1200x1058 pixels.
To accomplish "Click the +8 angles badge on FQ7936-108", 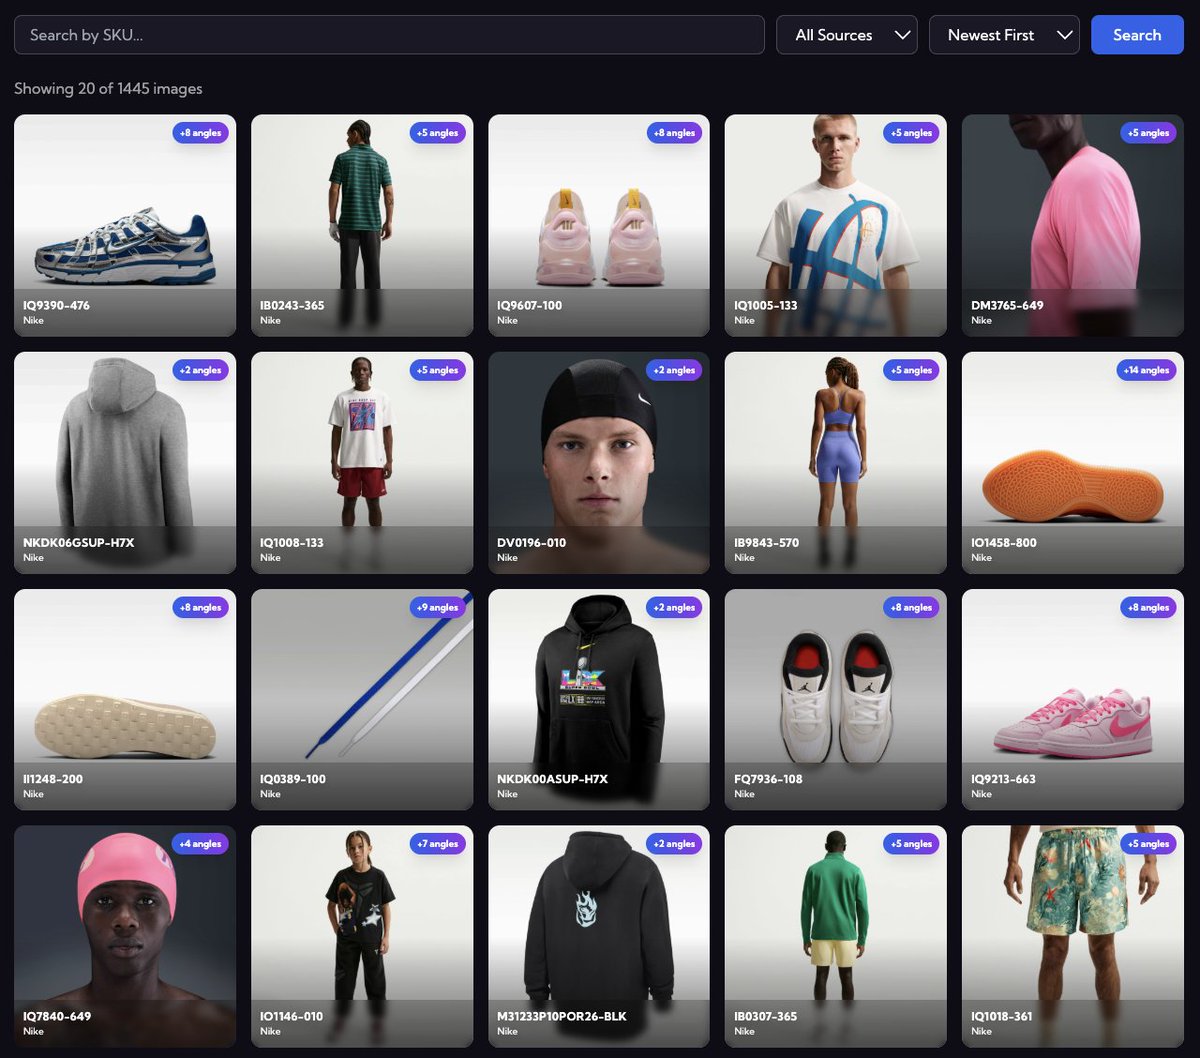I will tap(912, 607).
